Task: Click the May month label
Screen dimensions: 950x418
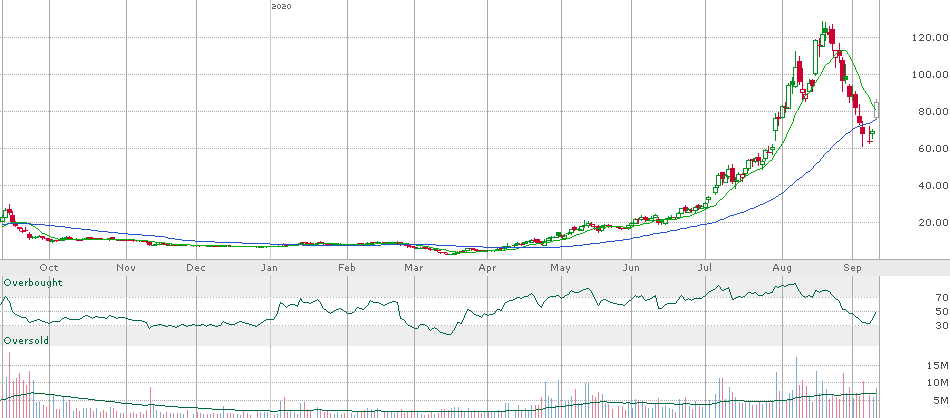Action: (561, 267)
